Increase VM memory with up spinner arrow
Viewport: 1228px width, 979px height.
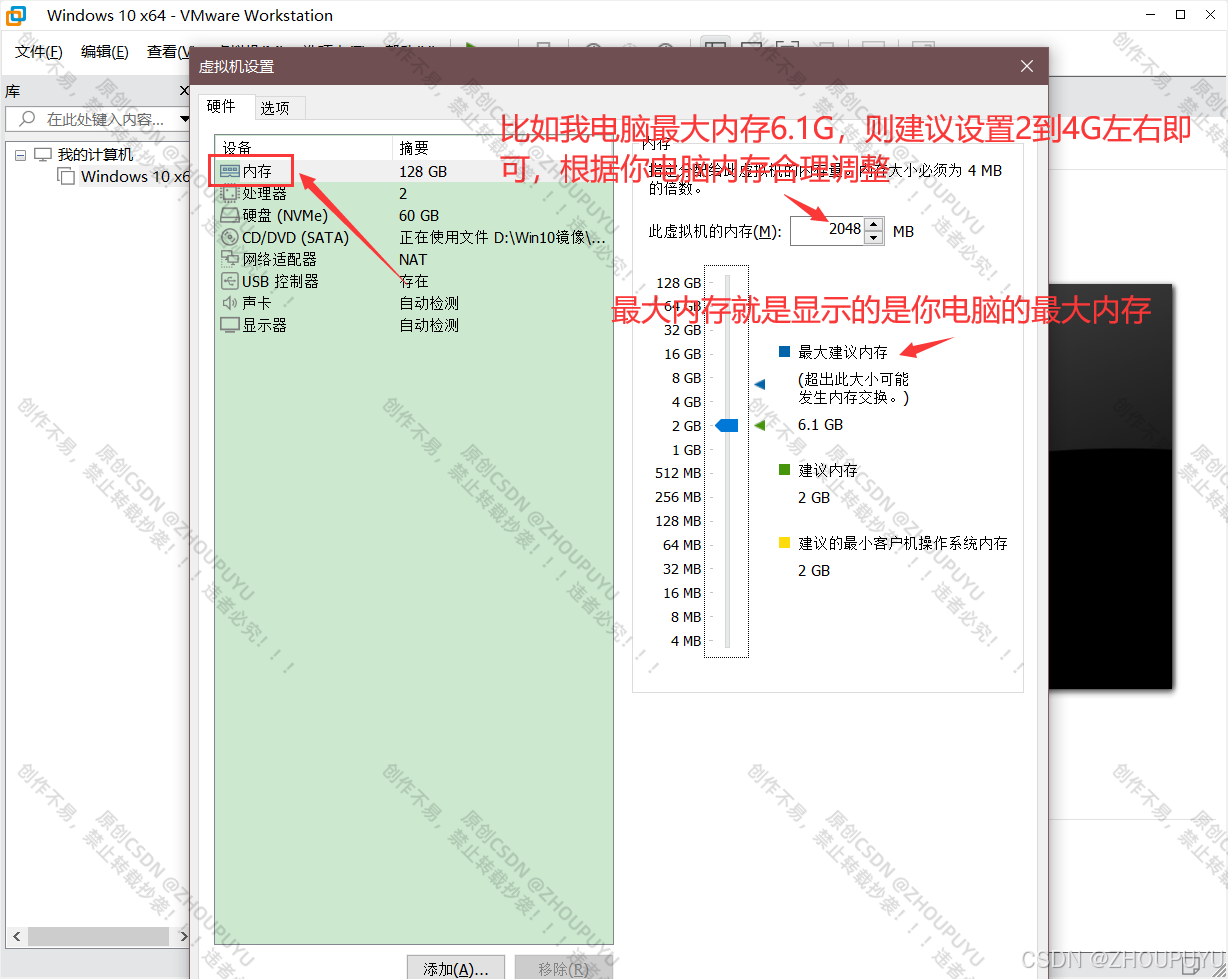[x=874, y=225]
